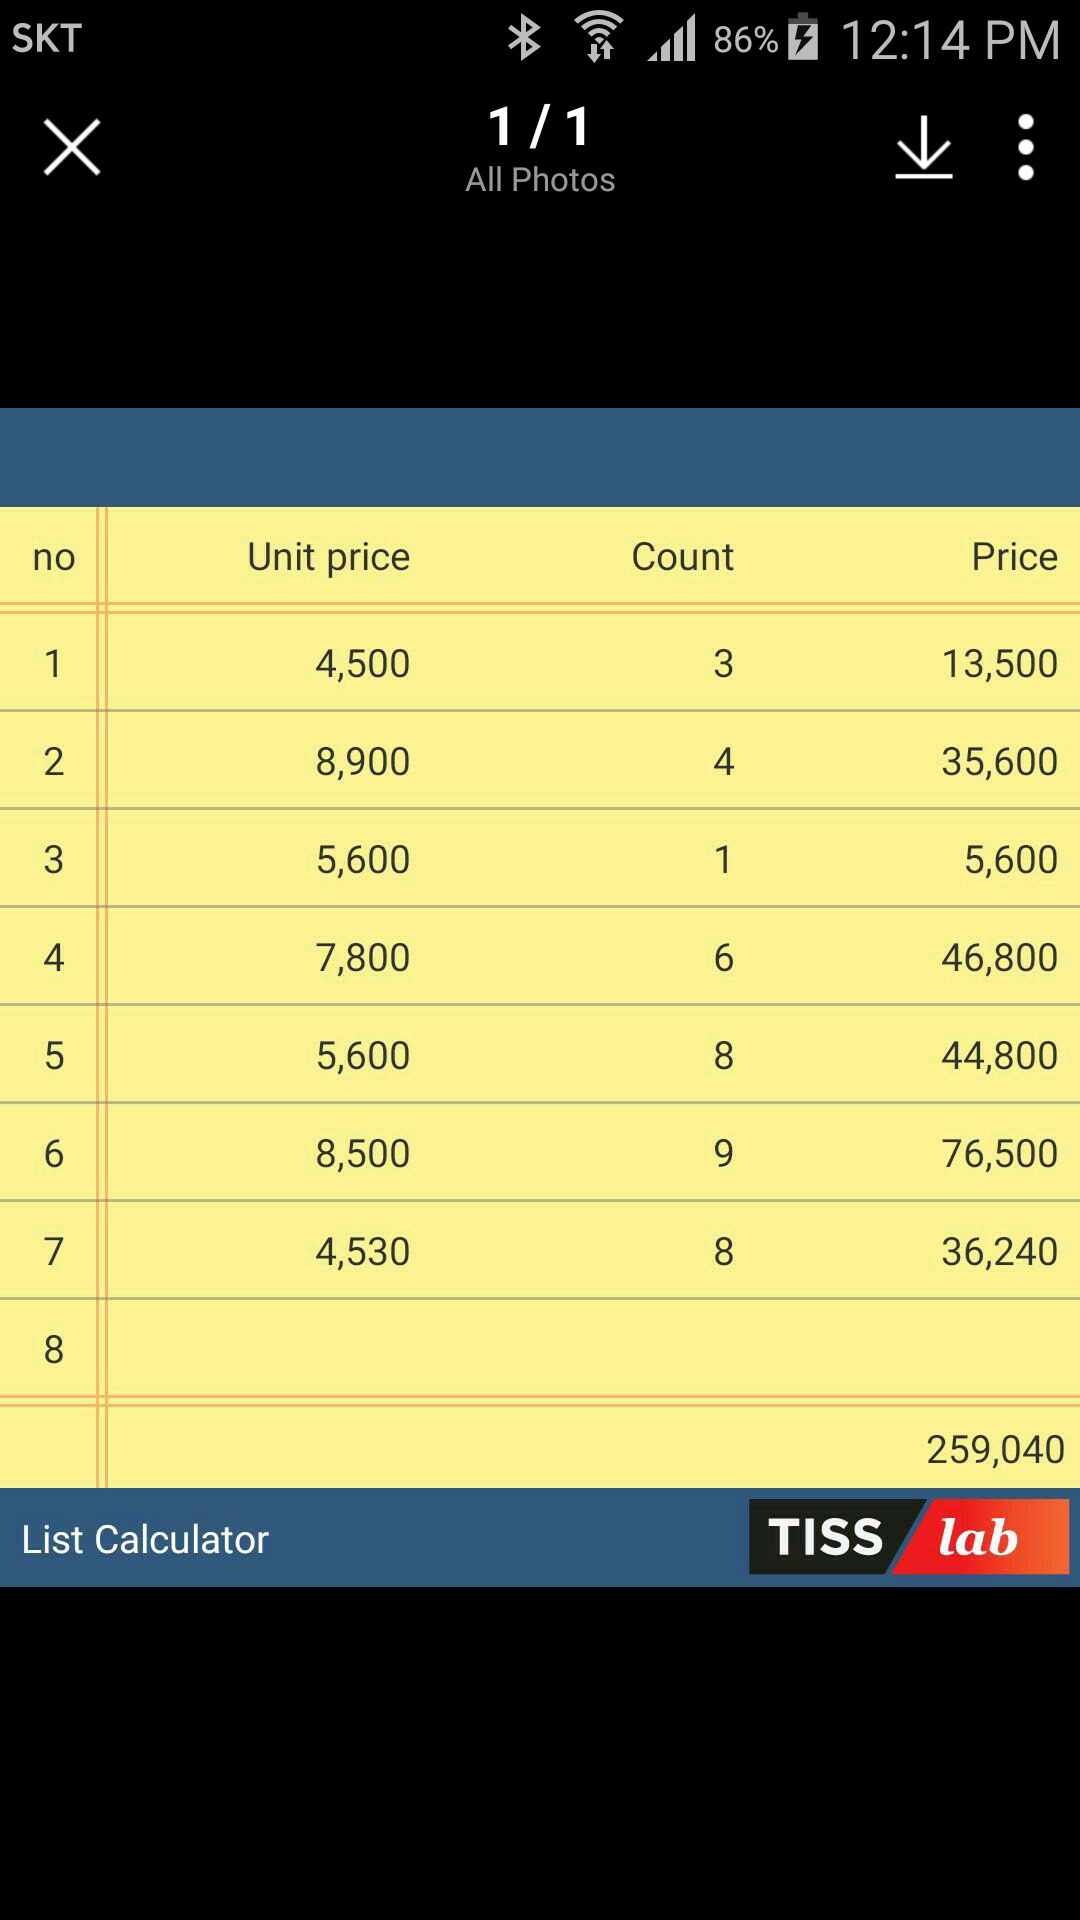Screen dimensions: 1080x1920
Task: Tap the 76,500 price cell
Action: point(1000,1154)
